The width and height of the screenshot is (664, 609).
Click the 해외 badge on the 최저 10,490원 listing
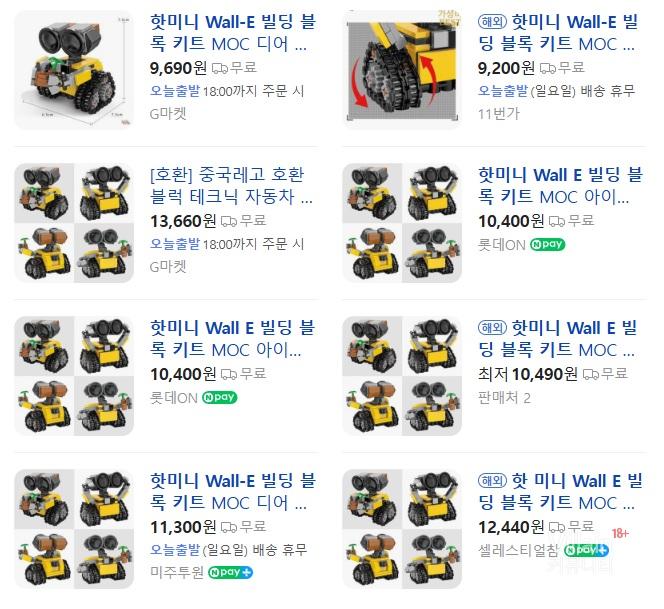tap(492, 328)
